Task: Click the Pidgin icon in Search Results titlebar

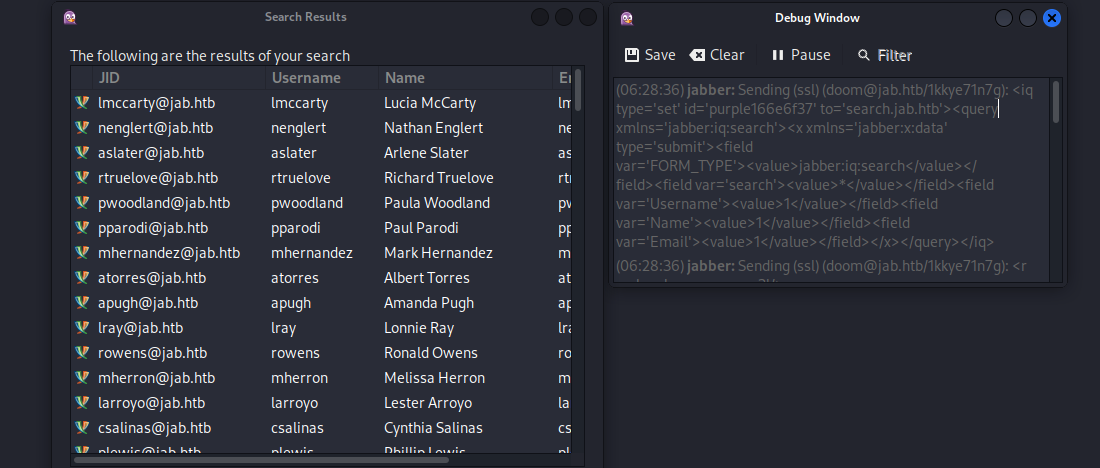Action: coord(70,17)
